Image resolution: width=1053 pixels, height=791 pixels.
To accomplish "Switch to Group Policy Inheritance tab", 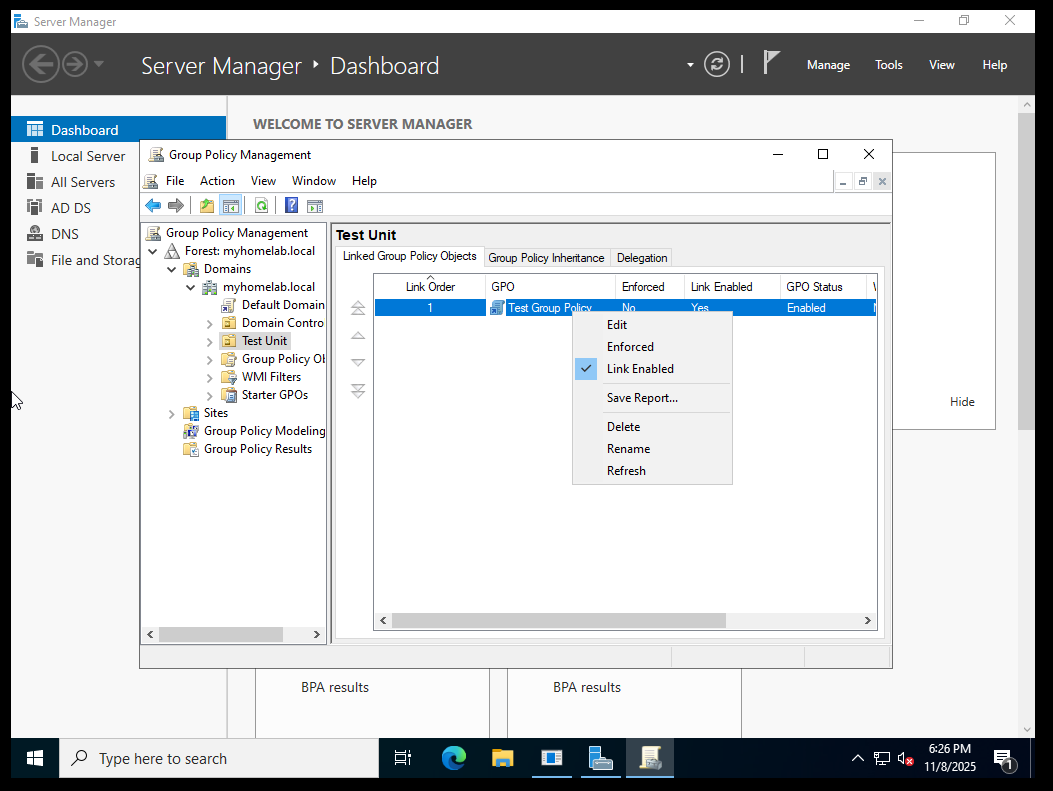I will pyautogui.click(x=546, y=258).
